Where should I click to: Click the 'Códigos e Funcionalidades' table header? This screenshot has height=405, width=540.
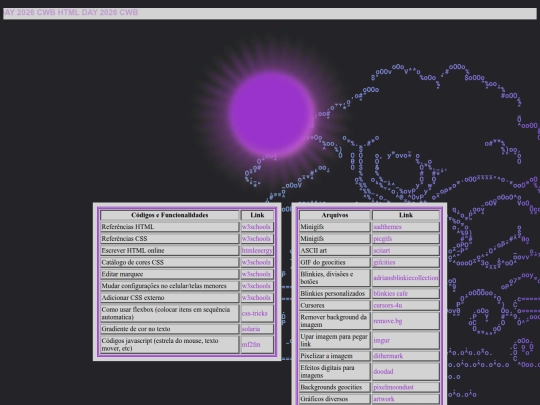169,215
